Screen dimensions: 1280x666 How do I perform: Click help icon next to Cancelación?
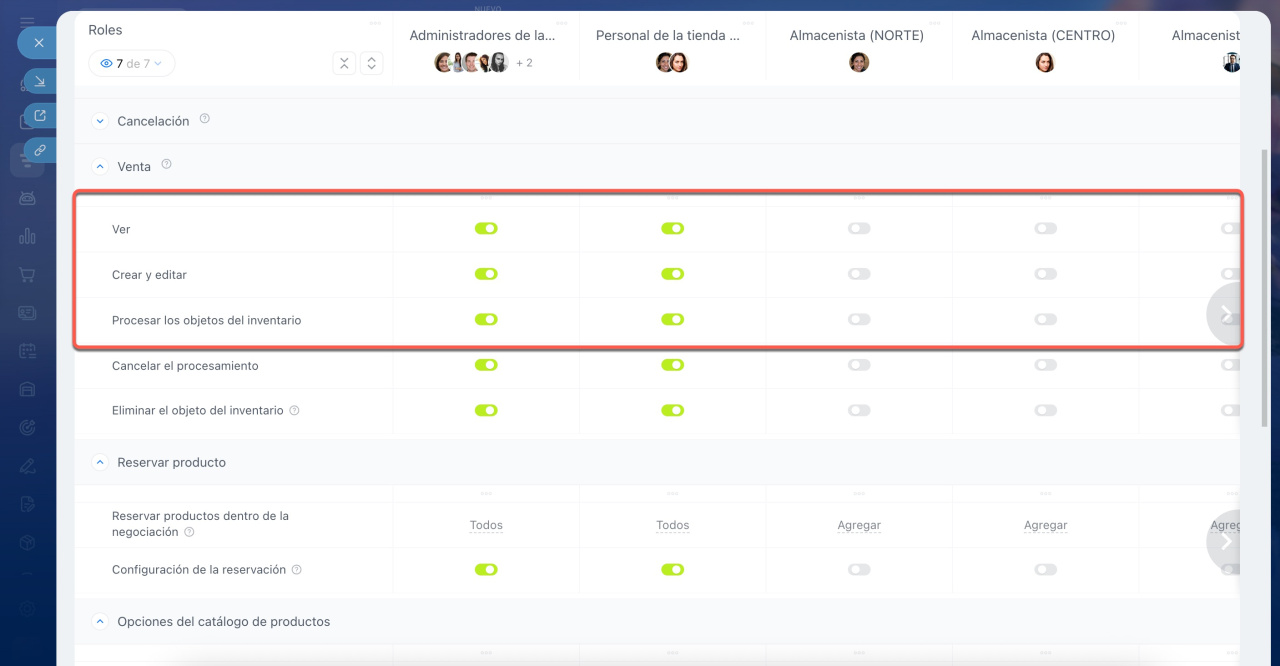pos(205,119)
